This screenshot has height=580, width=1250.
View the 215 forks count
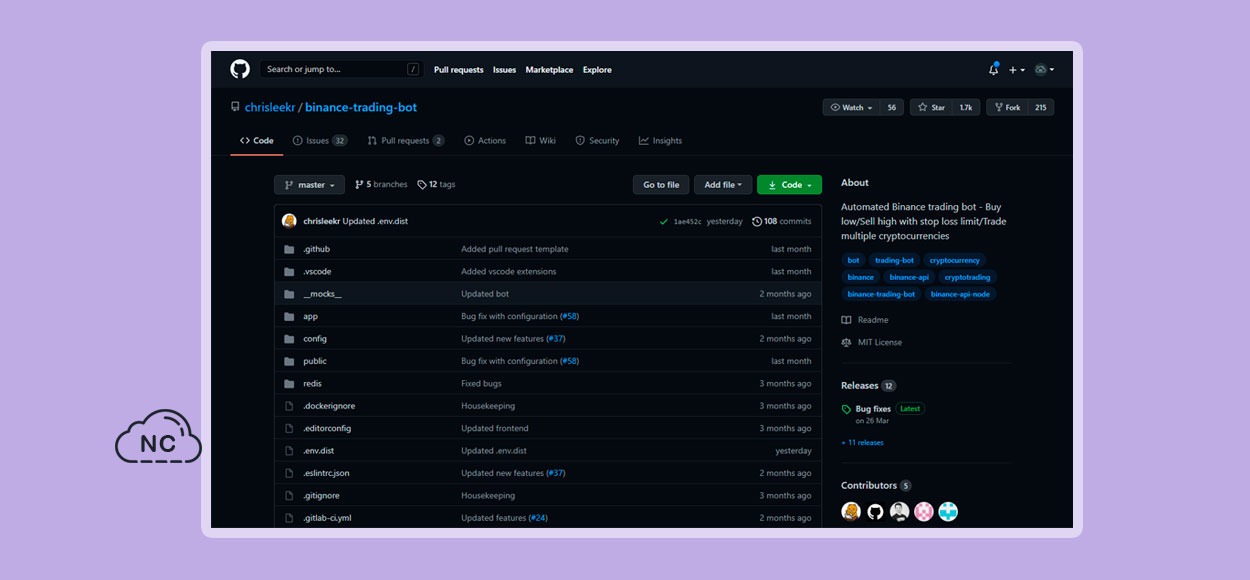1041,107
